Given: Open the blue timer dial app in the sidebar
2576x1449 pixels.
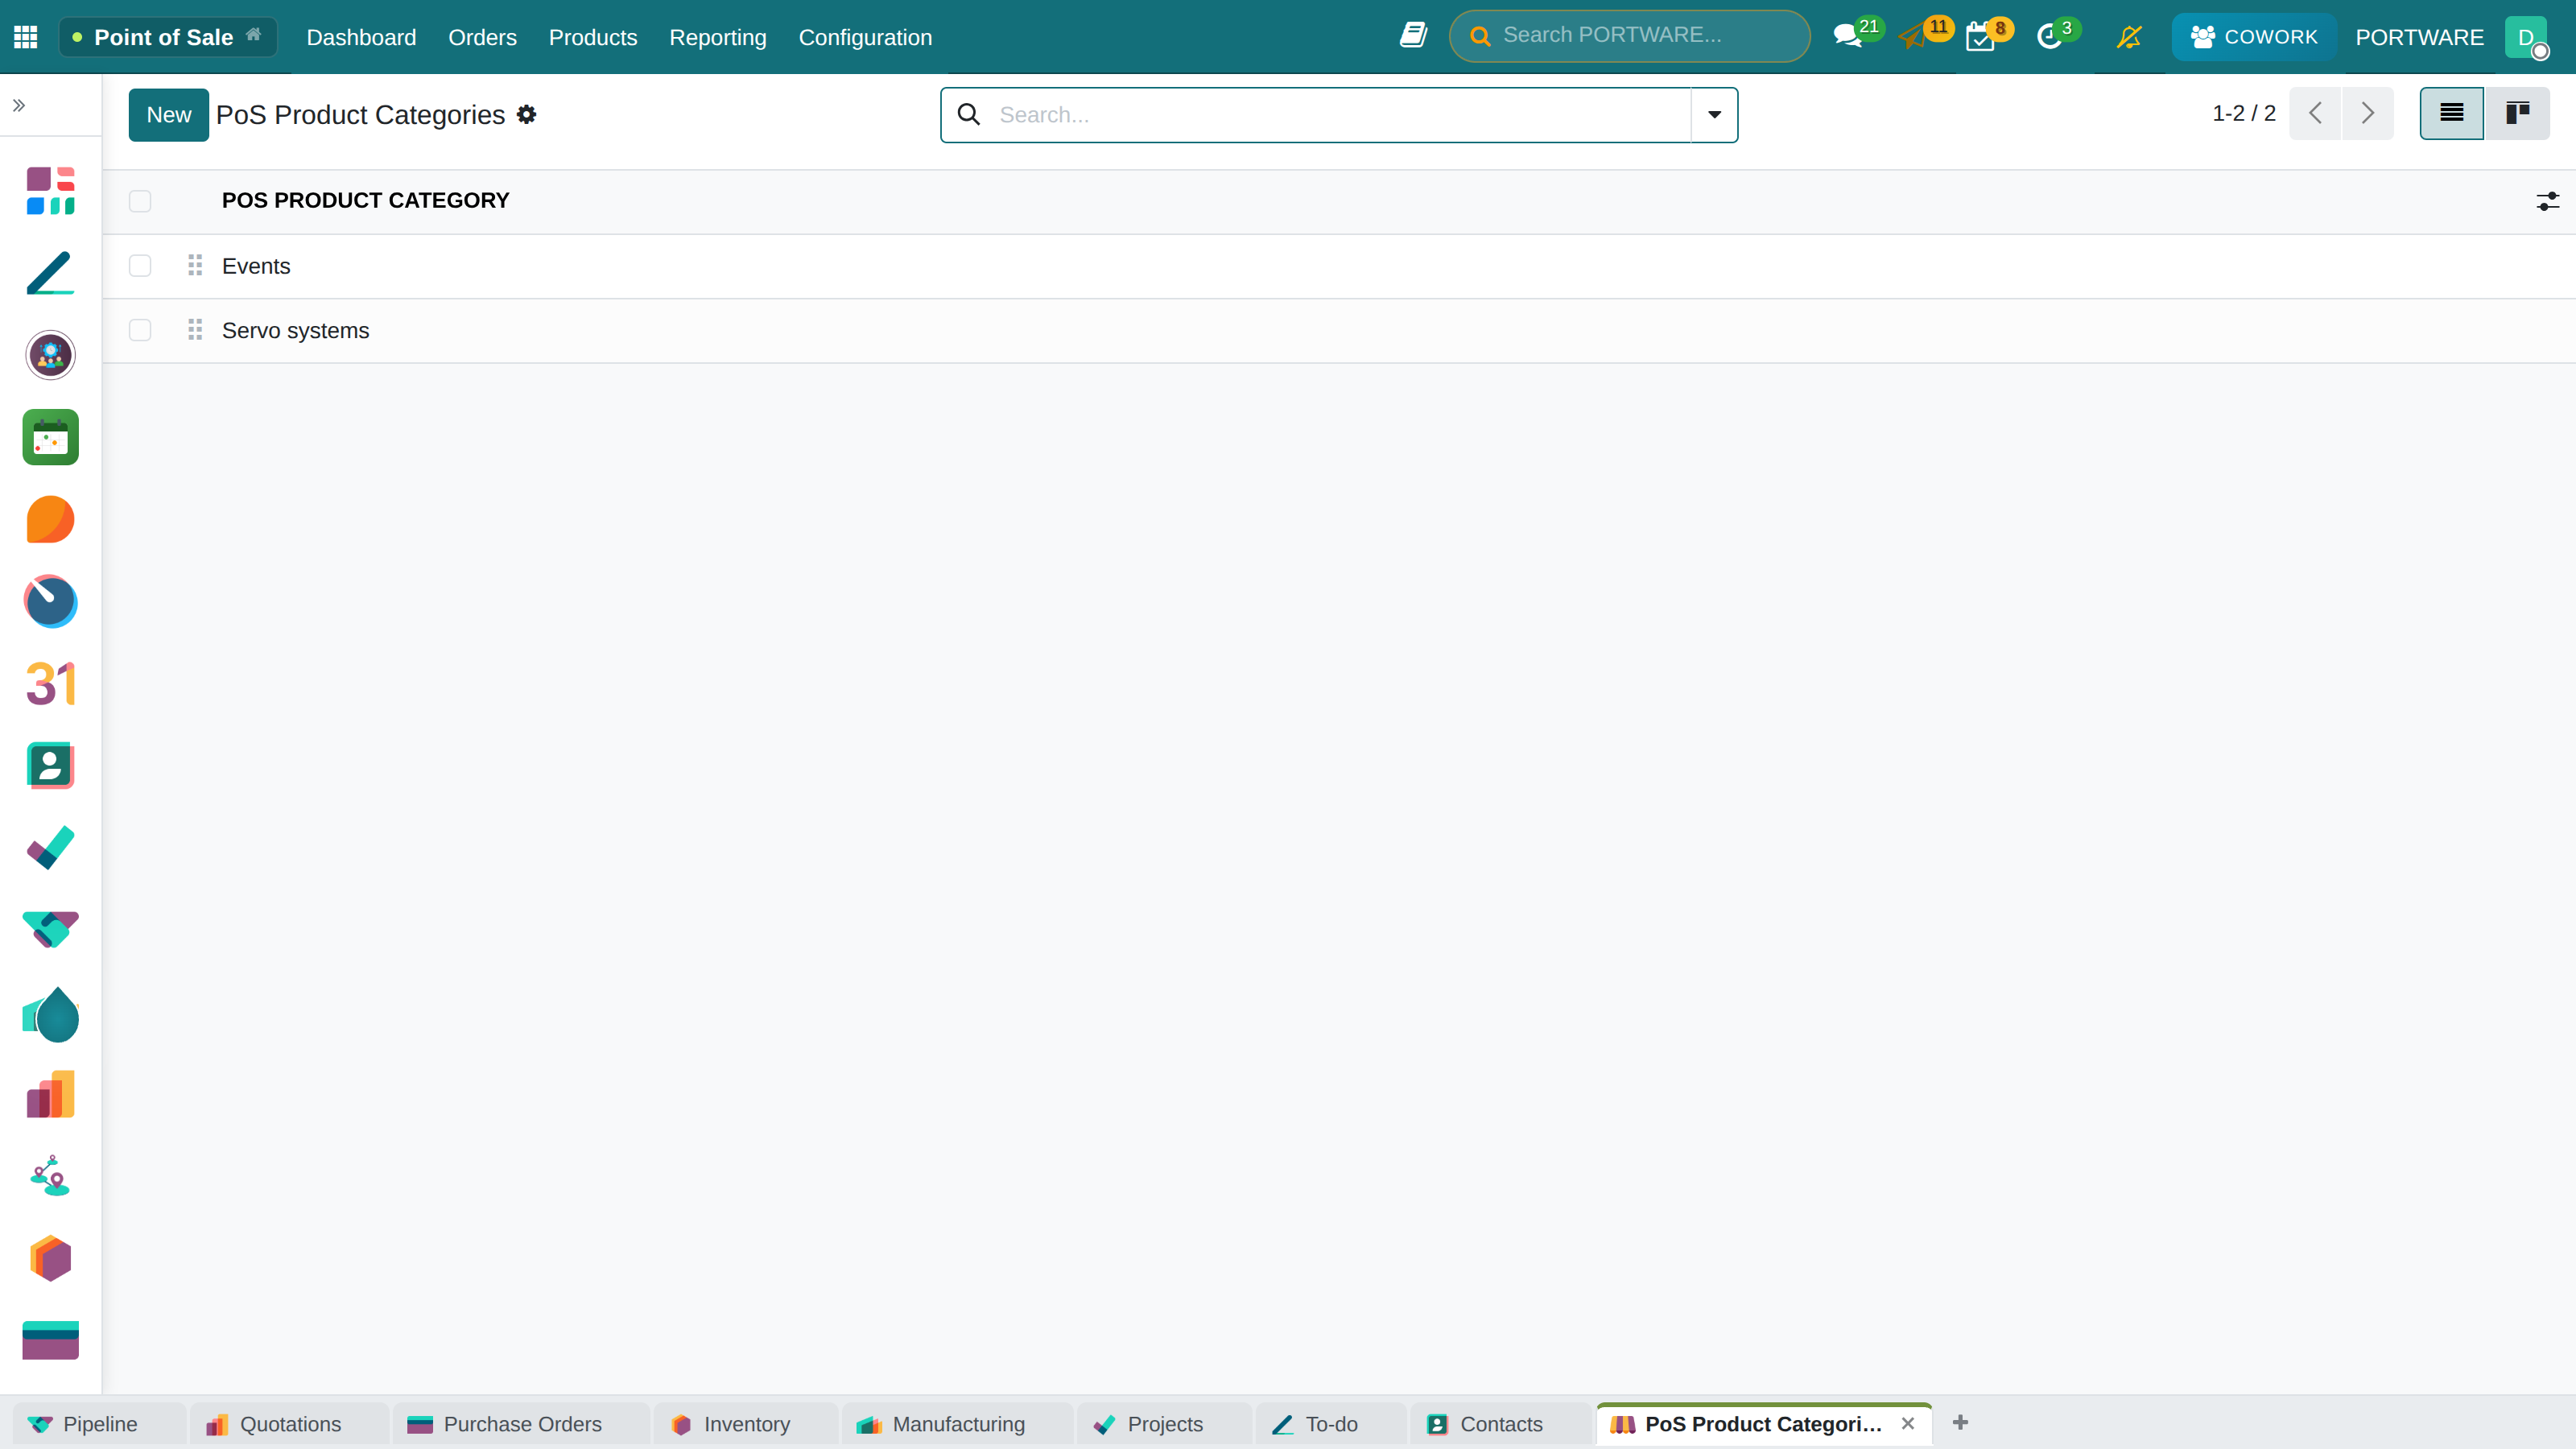Looking at the screenshot, I should click(50, 601).
